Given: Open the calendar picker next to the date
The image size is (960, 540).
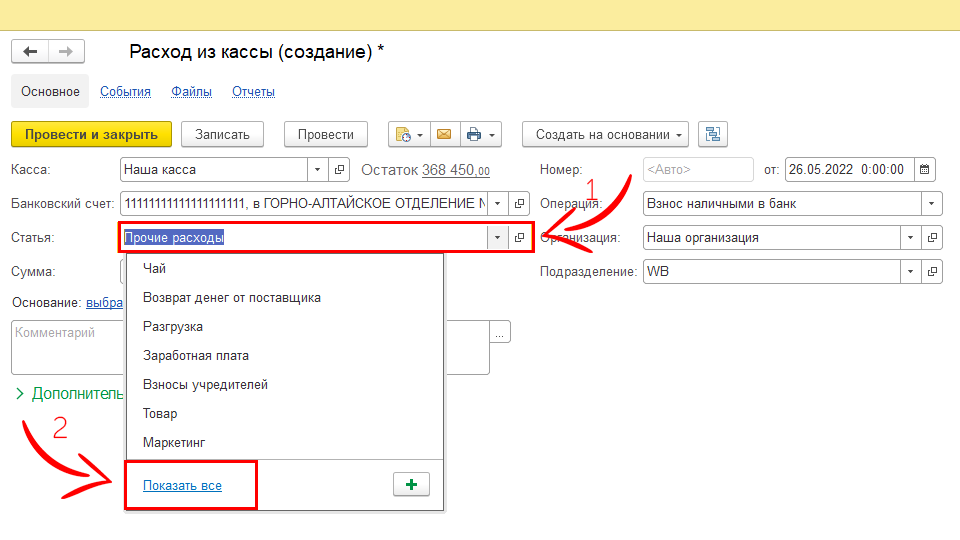Looking at the screenshot, I should click(x=925, y=169).
